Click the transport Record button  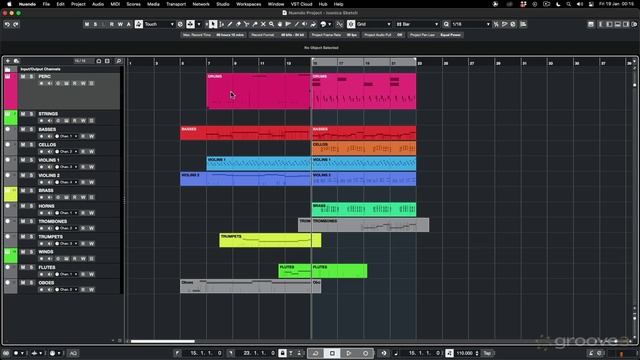pos(365,353)
